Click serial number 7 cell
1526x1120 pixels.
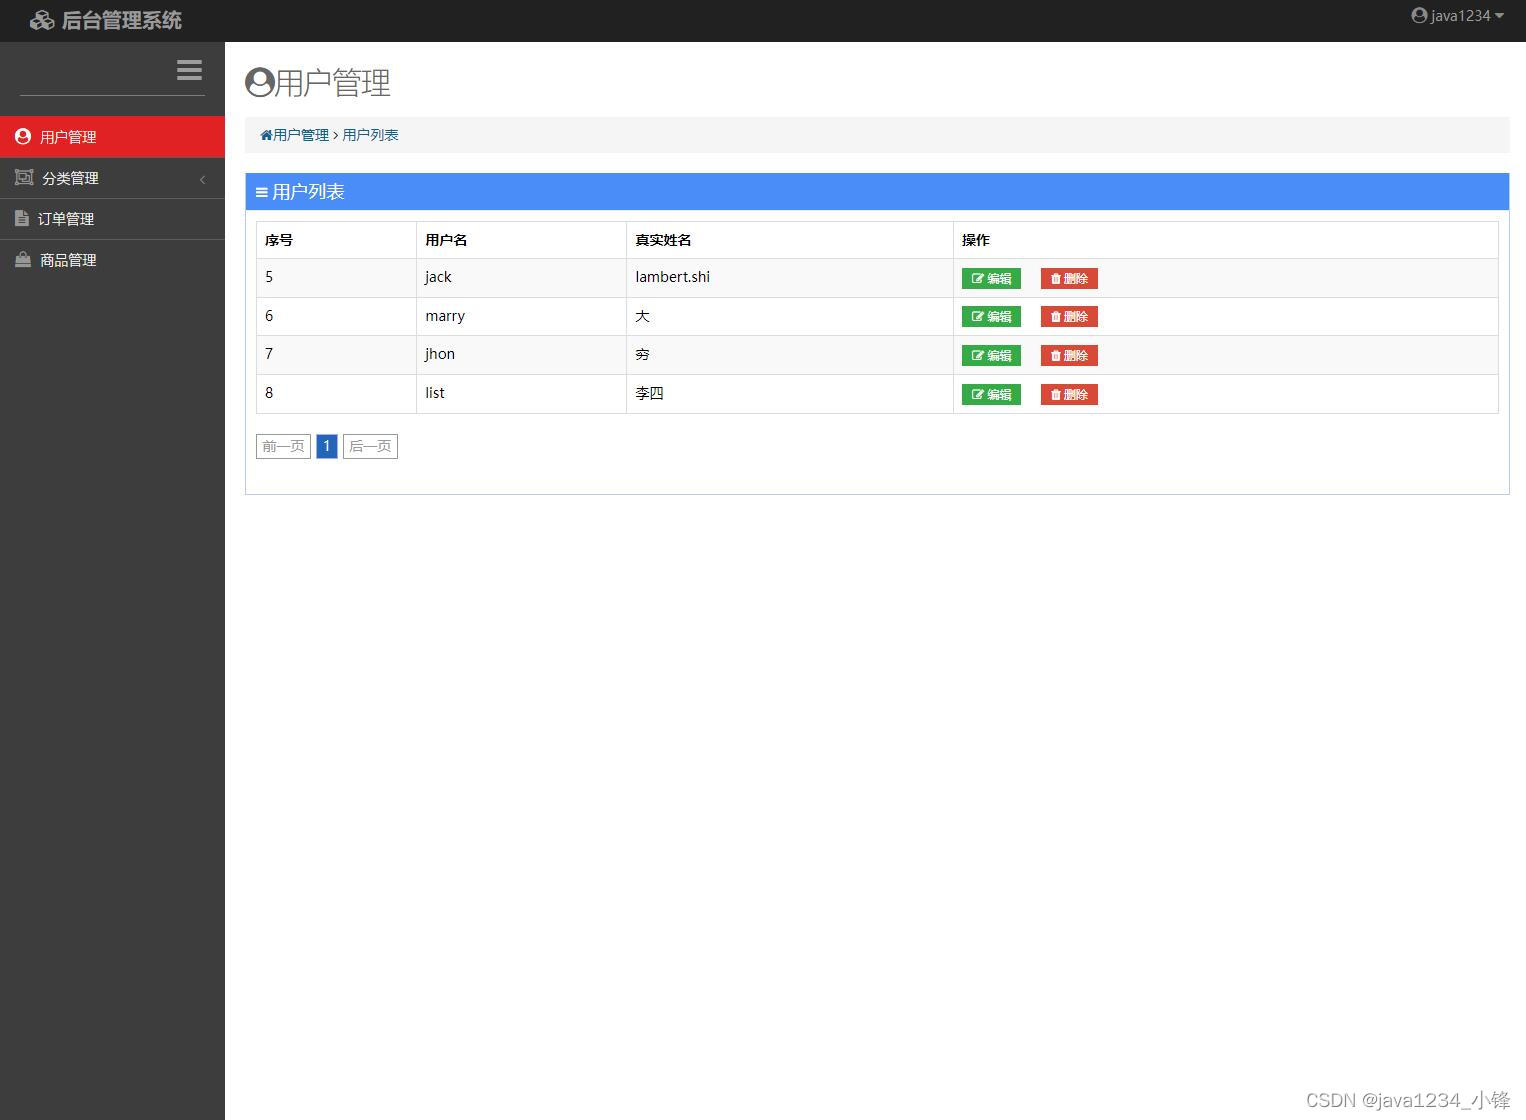(336, 354)
